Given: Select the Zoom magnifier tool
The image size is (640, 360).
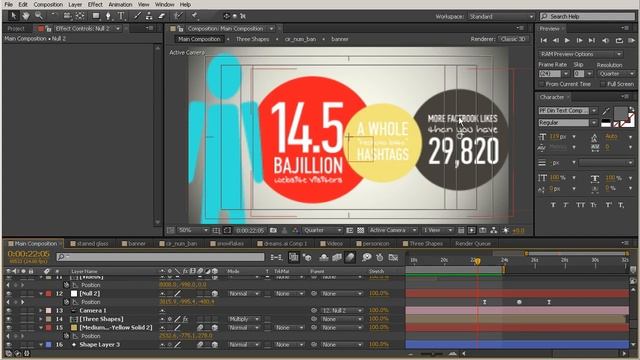Looking at the screenshot, I should coord(39,16).
